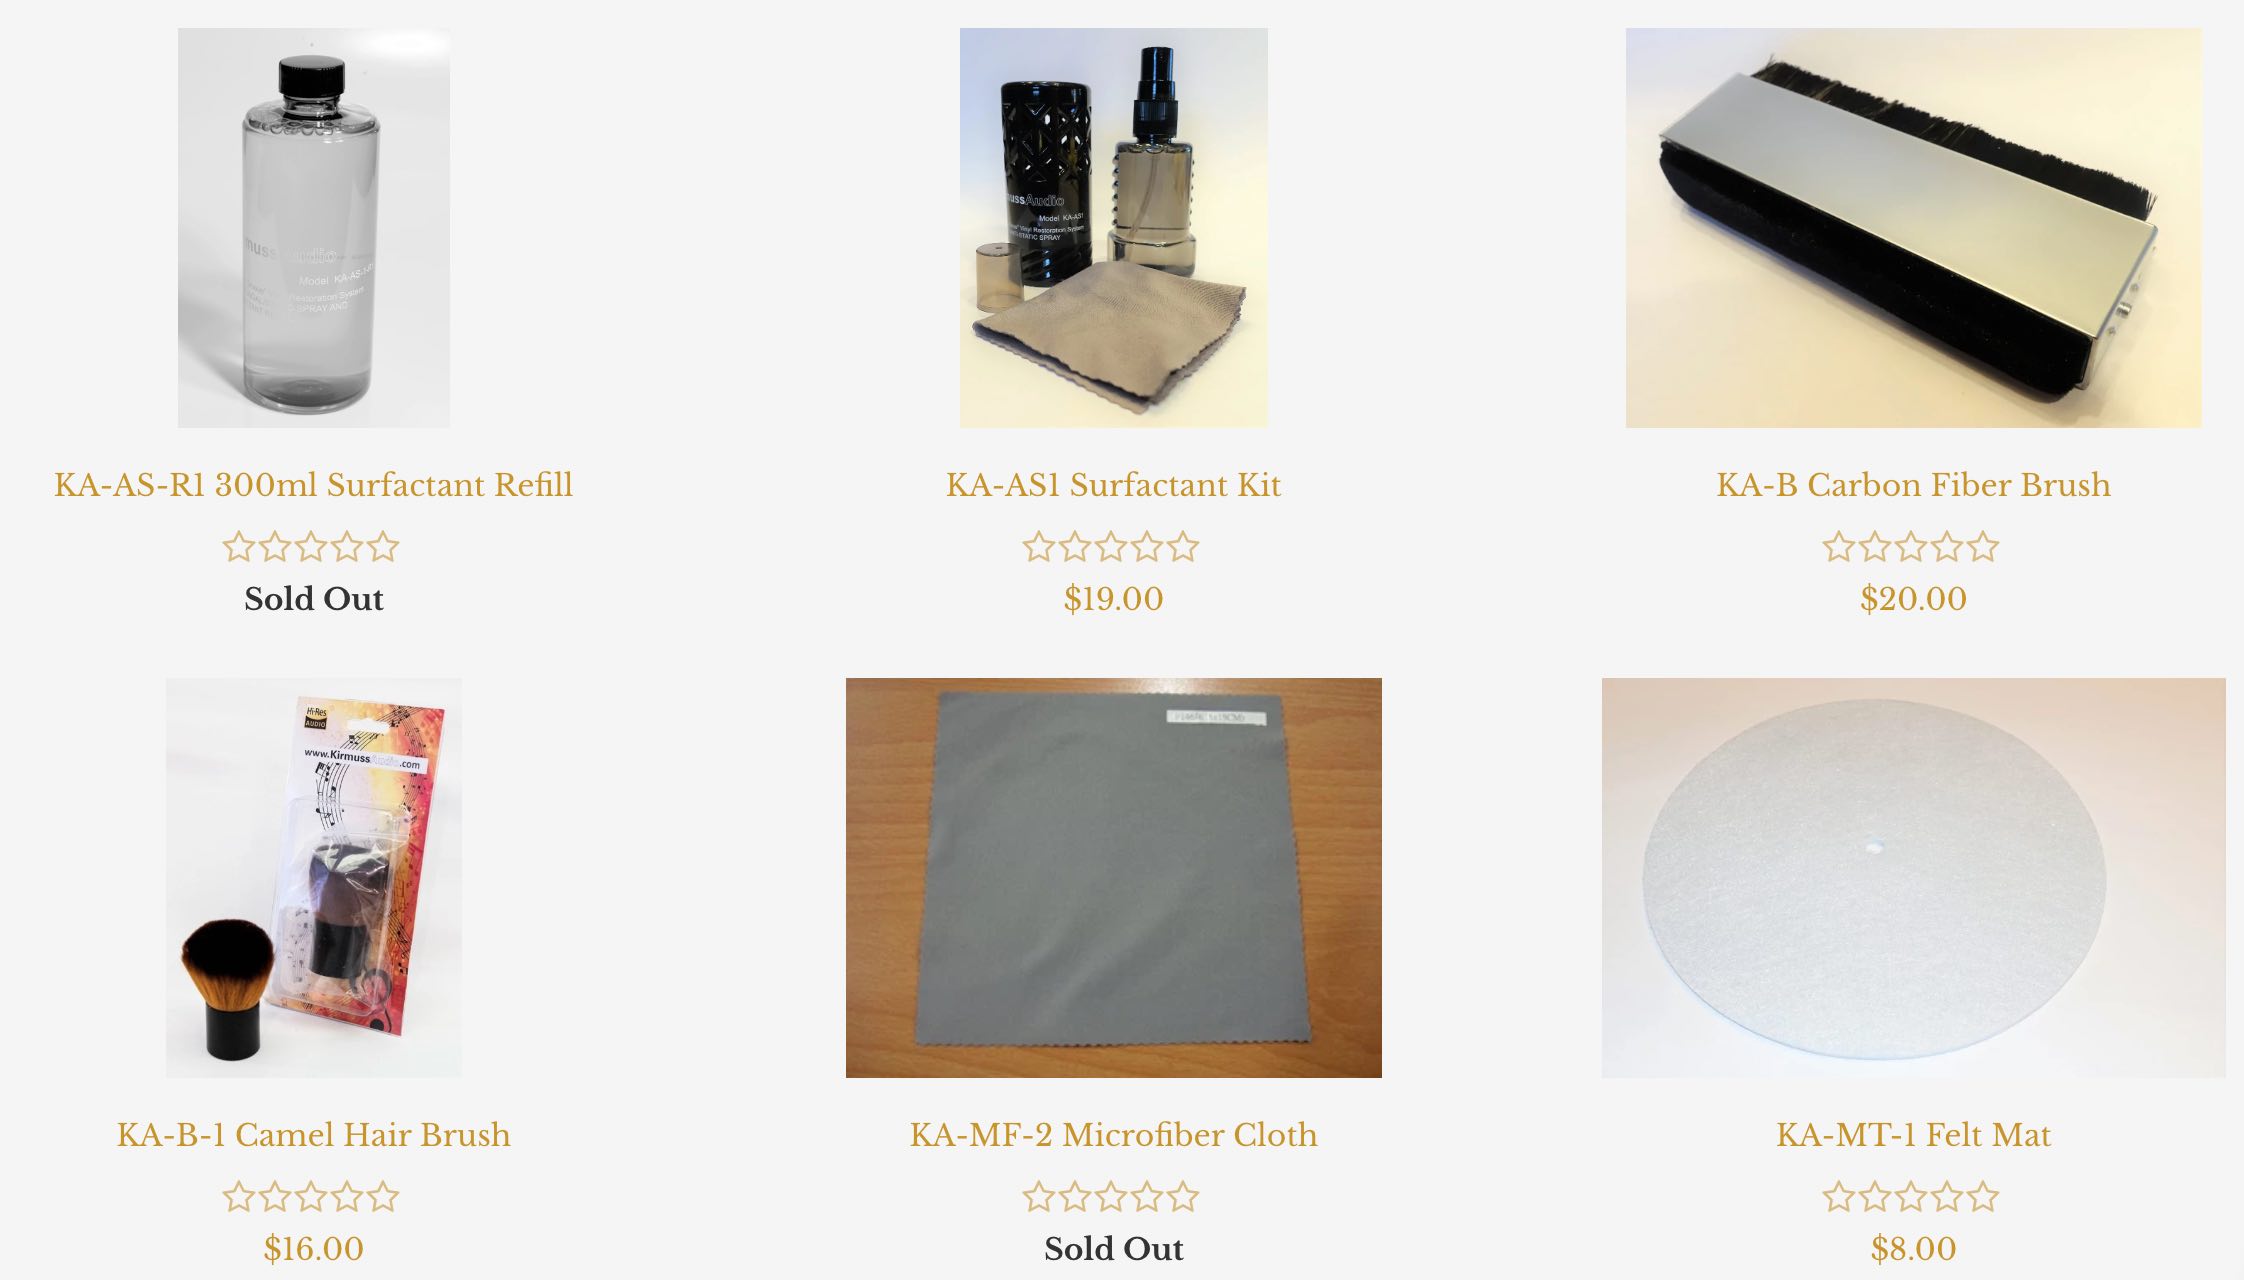The image size is (2244, 1280).
Task: Click the $8.00 Felt Mat price
Action: [1914, 1249]
